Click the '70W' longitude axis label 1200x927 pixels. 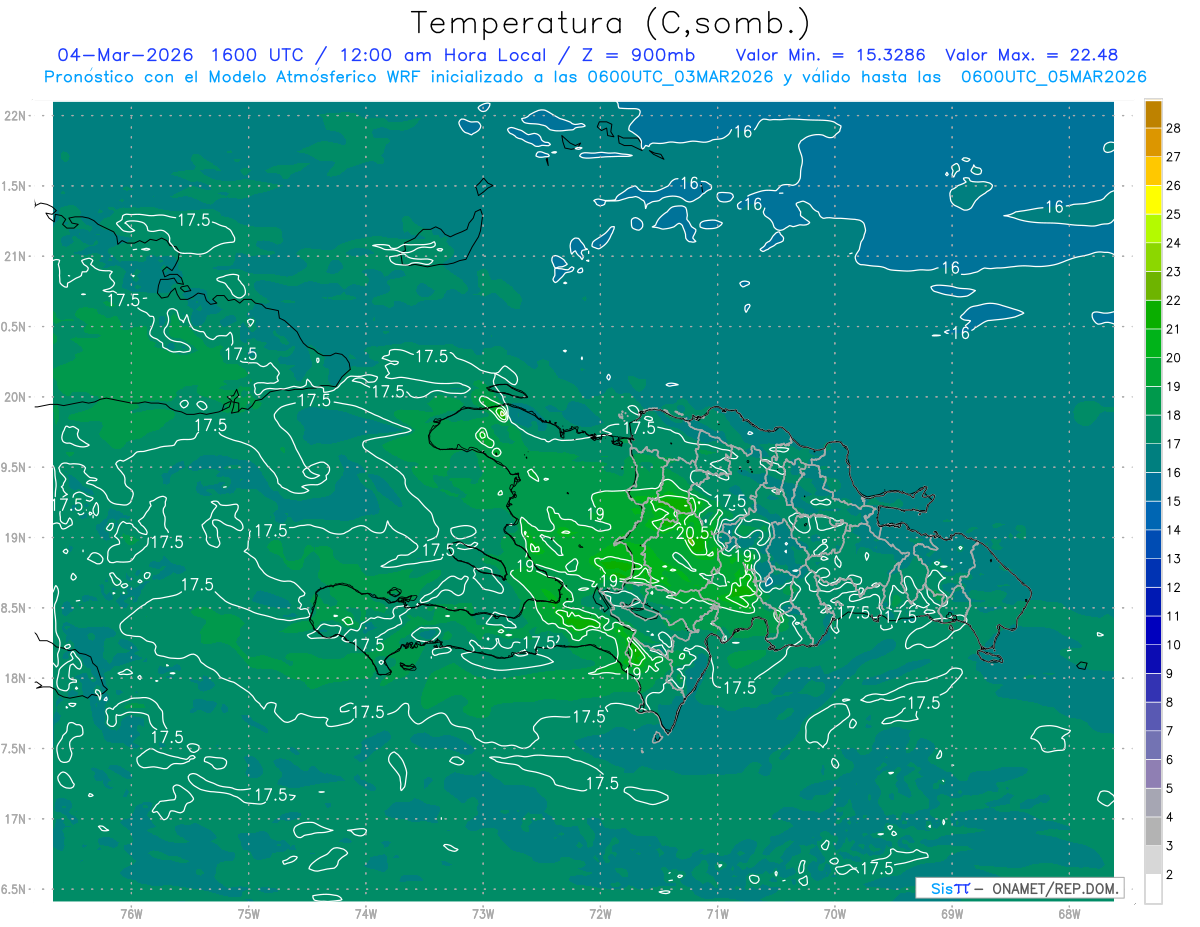tap(835, 913)
